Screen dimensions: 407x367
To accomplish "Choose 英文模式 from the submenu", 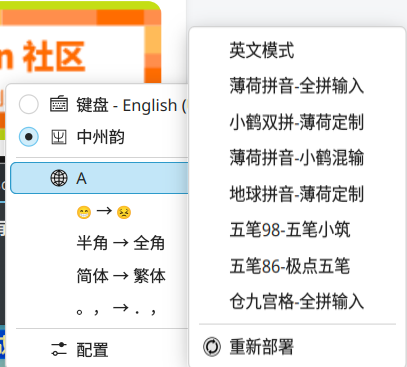I will click(x=262, y=50).
